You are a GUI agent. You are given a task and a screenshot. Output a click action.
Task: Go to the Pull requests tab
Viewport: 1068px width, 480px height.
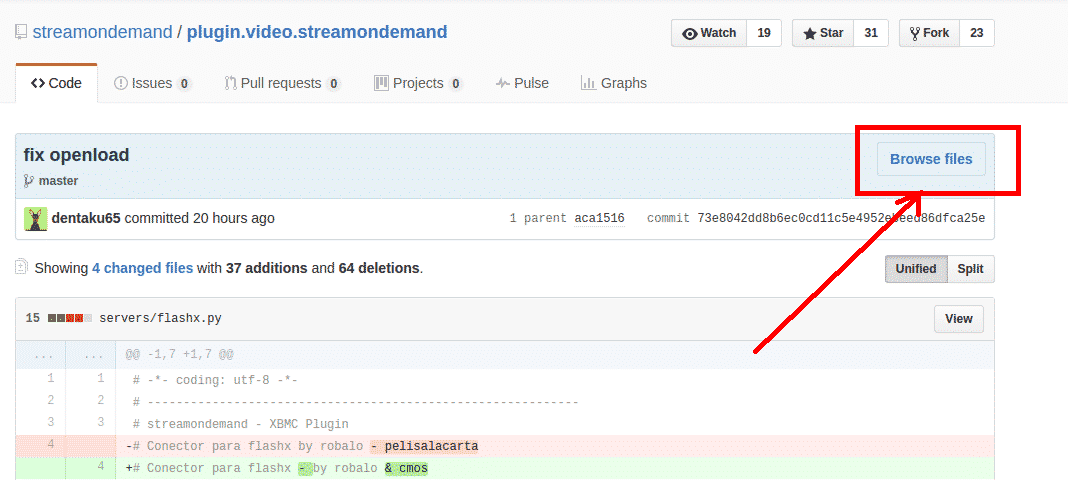282,83
